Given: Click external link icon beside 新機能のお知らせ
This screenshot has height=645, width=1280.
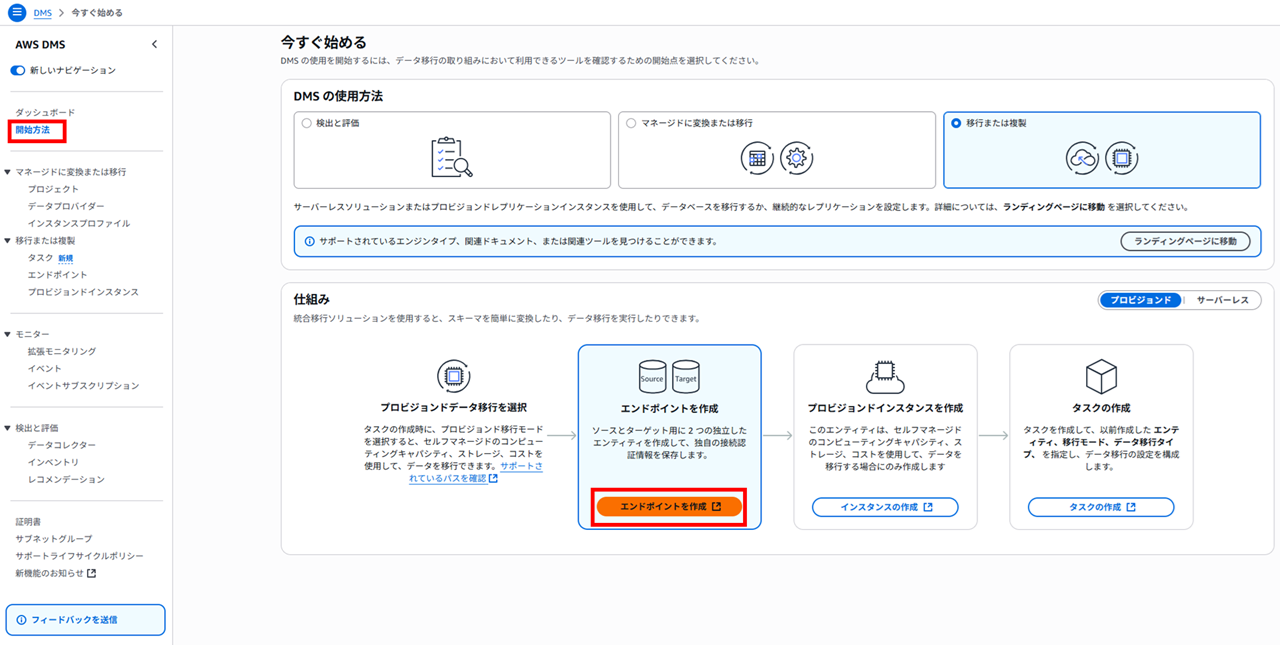Looking at the screenshot, I should [x=92, y=574].
